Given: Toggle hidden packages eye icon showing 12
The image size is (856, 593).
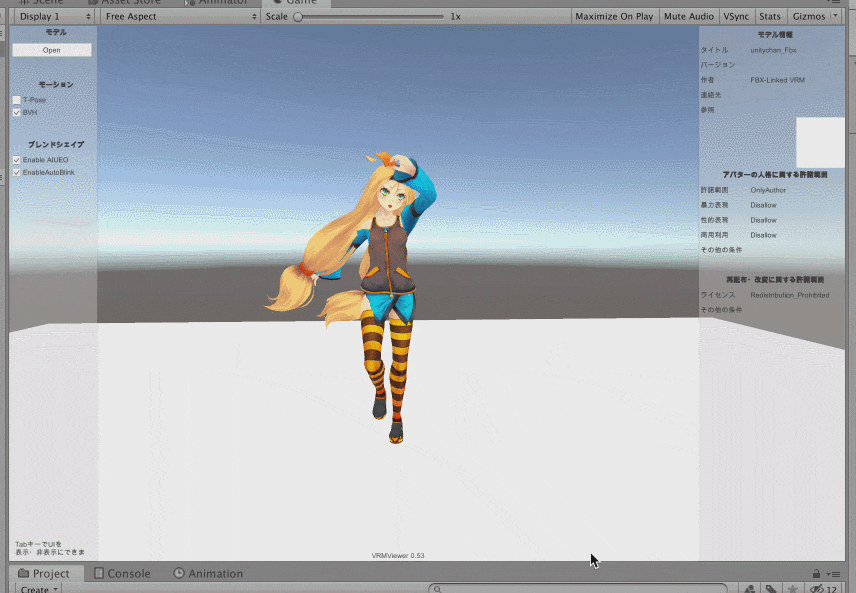Looking at the screenshot, I should [x=823, y=589].
